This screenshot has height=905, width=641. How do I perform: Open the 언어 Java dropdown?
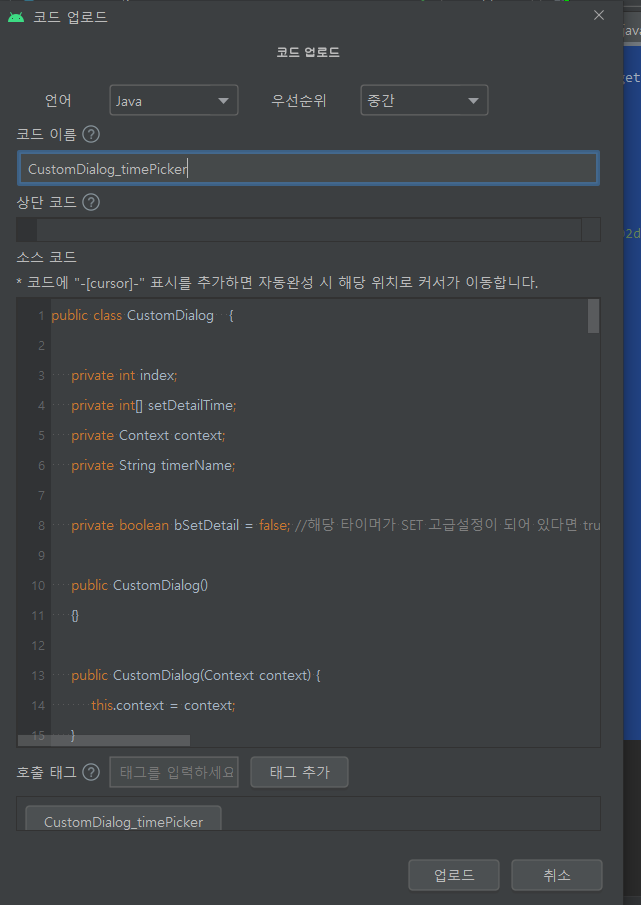click(x=174, y=100)
